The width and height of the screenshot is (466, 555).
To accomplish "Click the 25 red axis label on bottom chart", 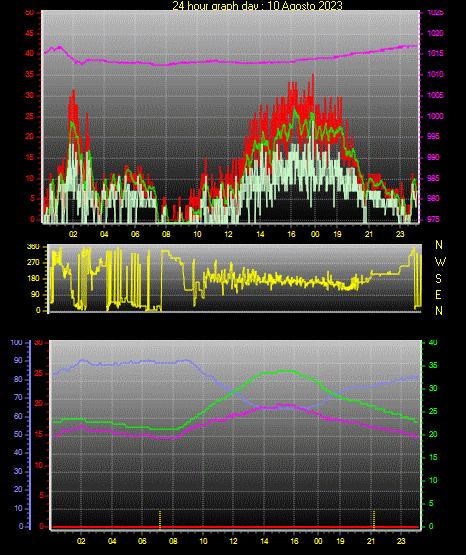I will pos(39,373).
